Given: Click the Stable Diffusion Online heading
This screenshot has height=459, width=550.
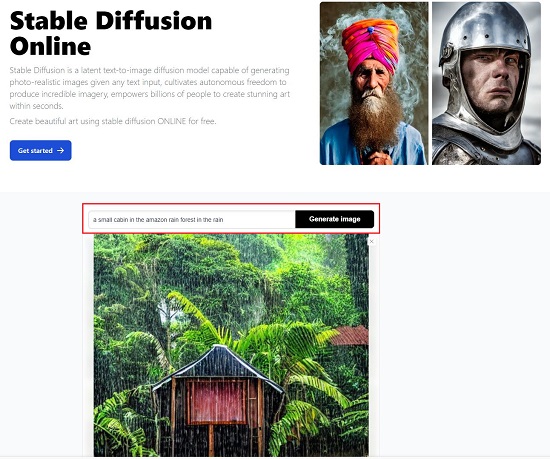Looking at the screenshot, I should [x=111, y=33].
